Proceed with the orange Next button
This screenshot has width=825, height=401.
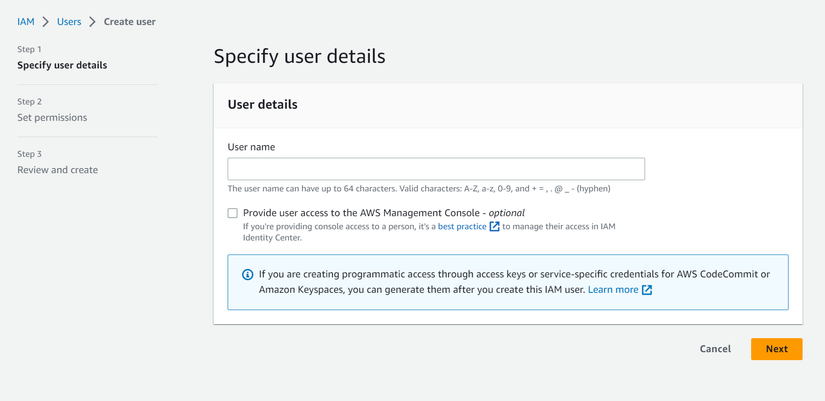pos(776,349)
